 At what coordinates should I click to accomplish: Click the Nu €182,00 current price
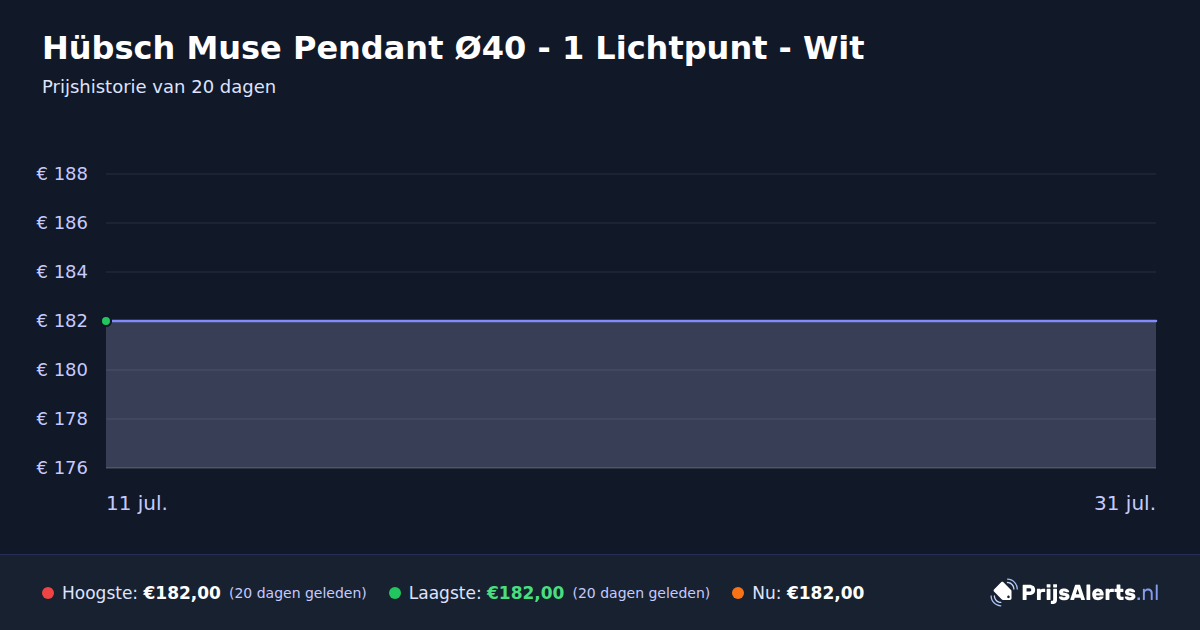pos(825,593)
